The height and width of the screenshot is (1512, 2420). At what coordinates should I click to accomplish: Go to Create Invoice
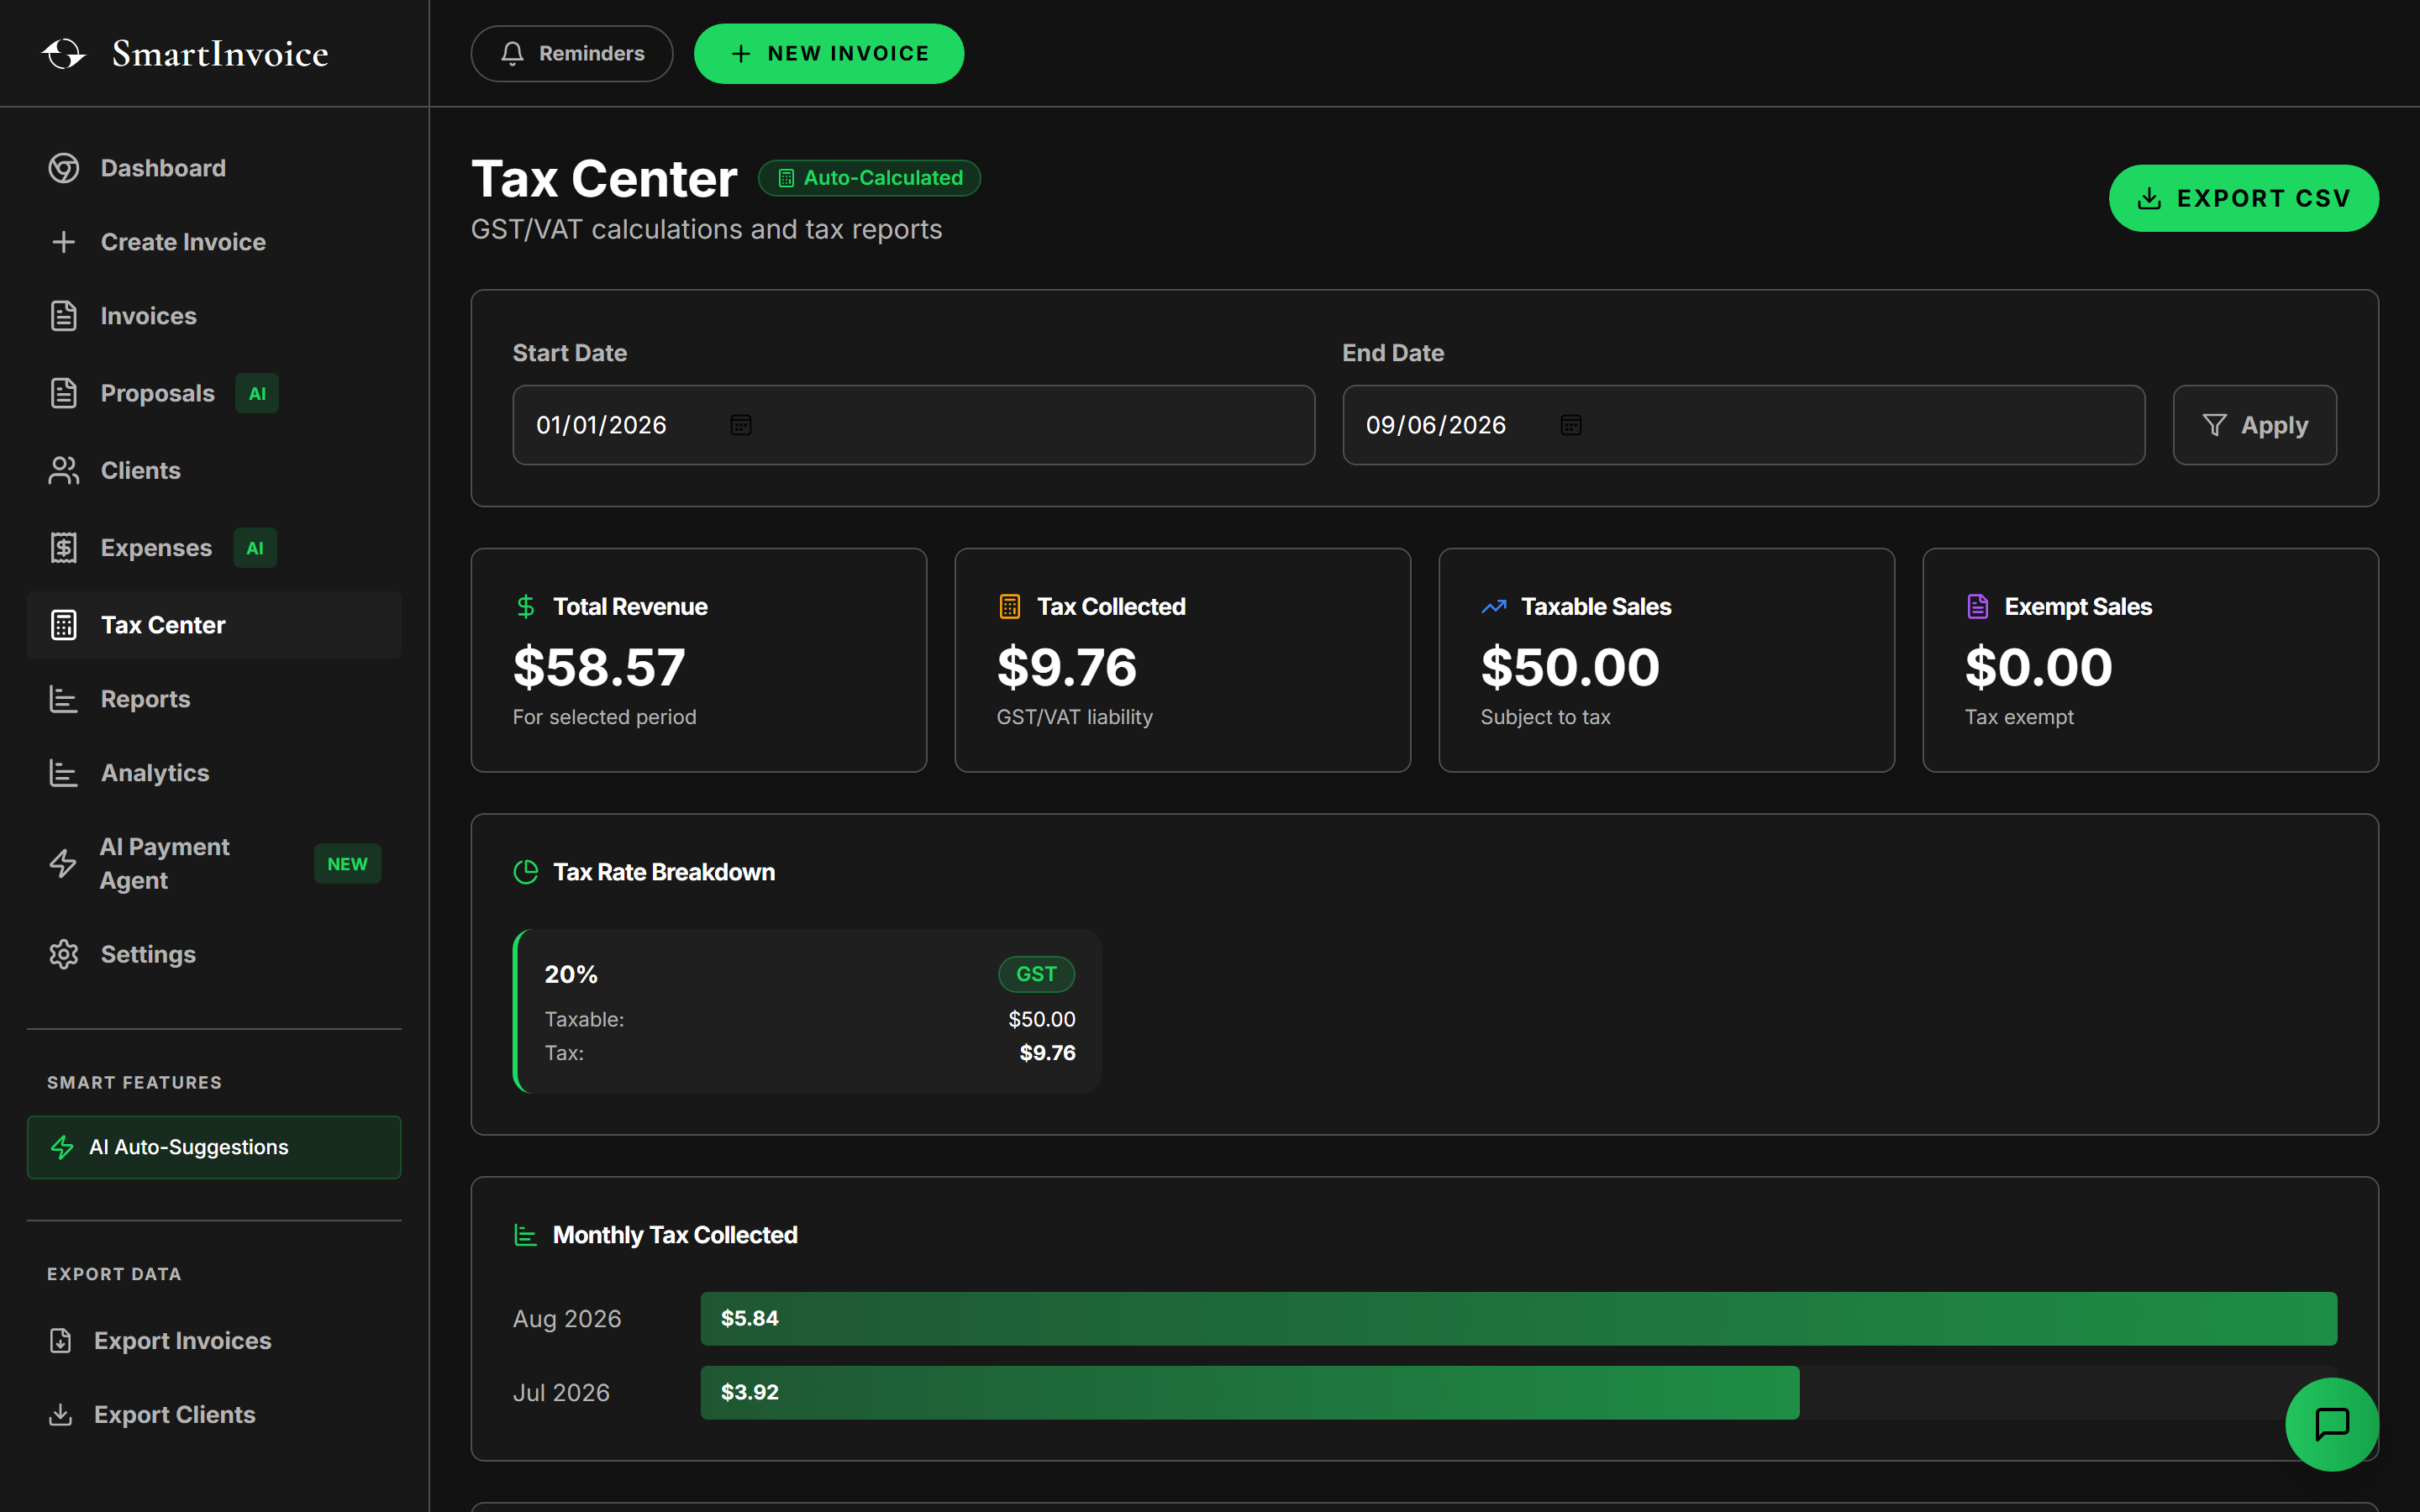(x=214, y=242)
